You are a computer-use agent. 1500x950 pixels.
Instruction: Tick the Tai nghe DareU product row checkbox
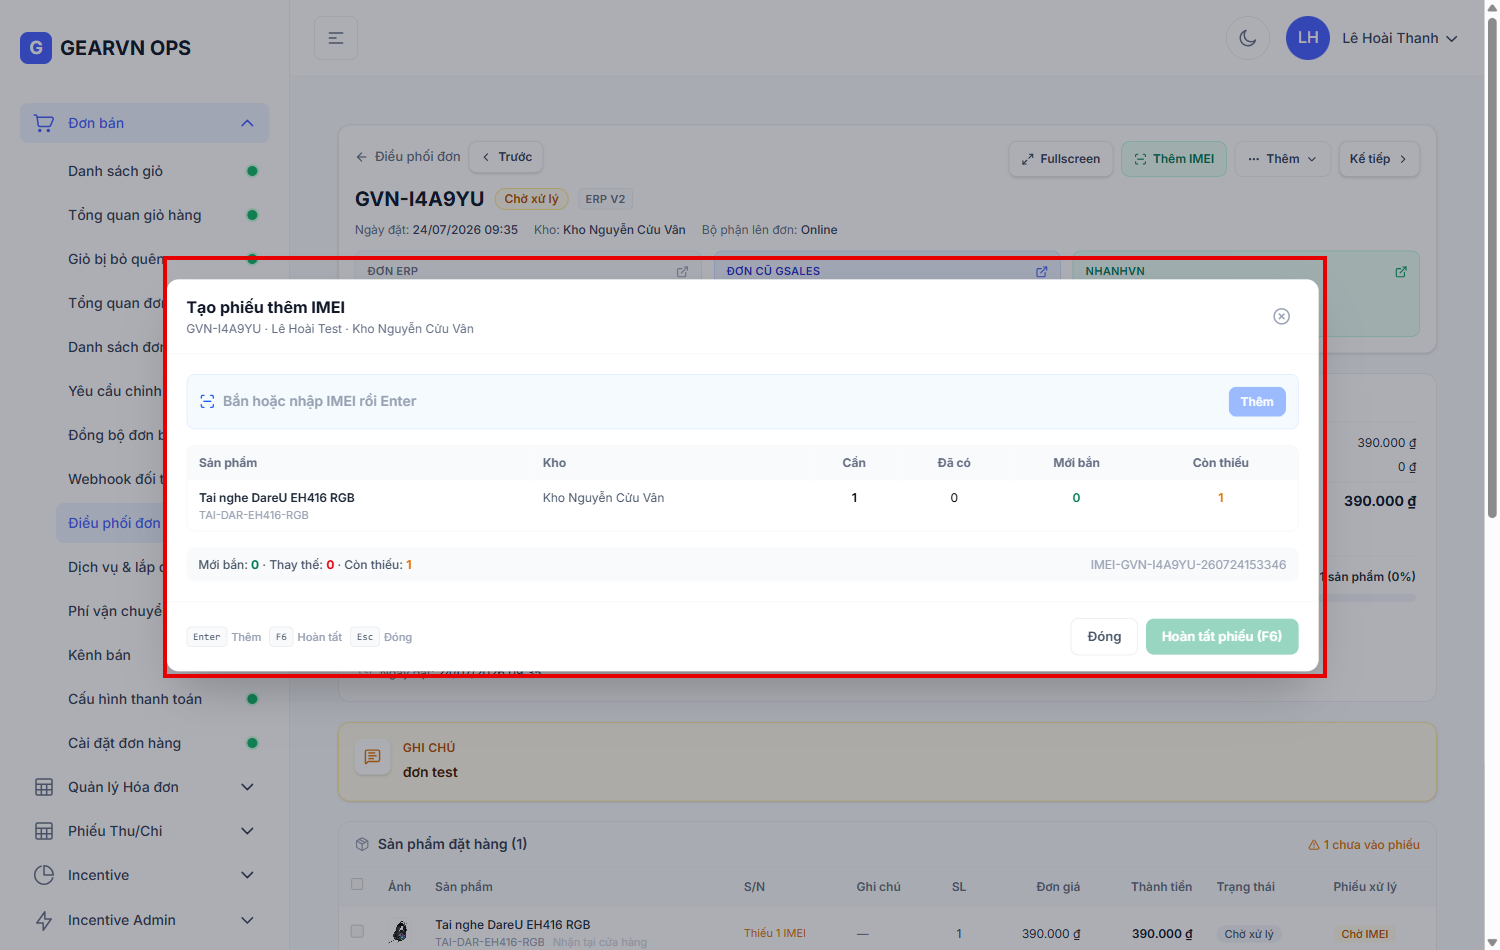click(x=357, y=931)
